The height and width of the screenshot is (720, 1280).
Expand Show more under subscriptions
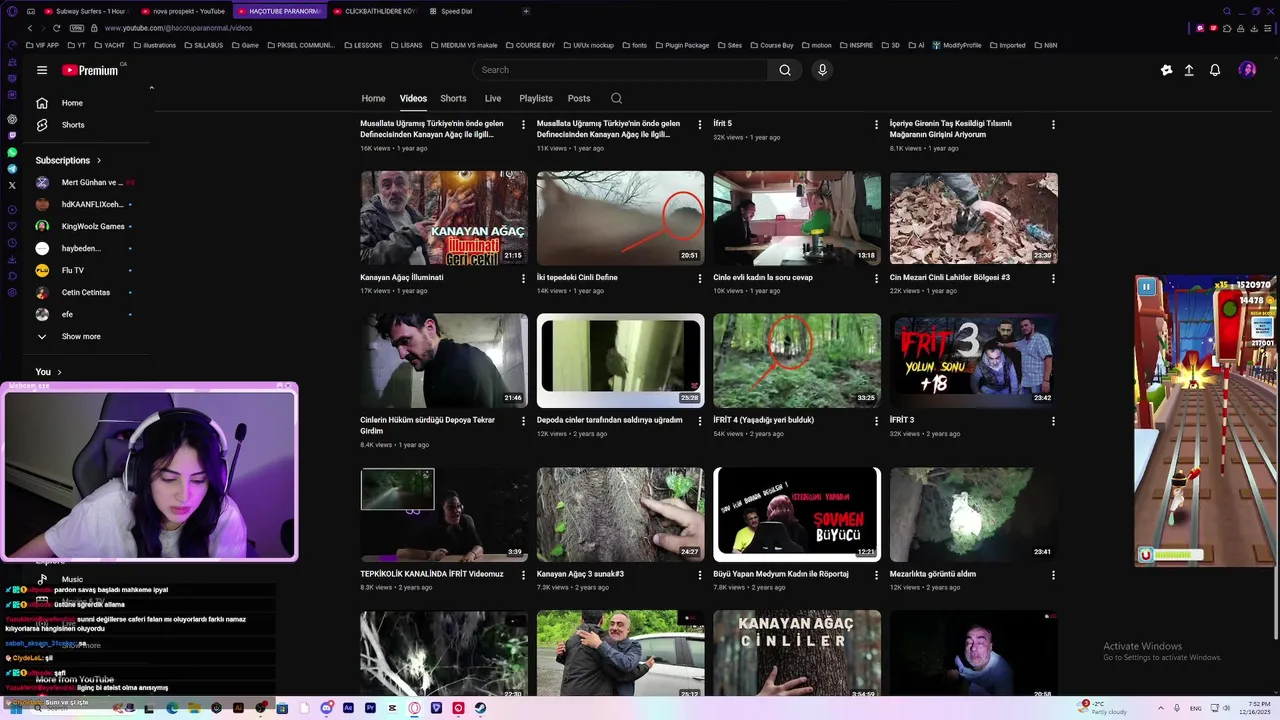click(x=81, y=336)
